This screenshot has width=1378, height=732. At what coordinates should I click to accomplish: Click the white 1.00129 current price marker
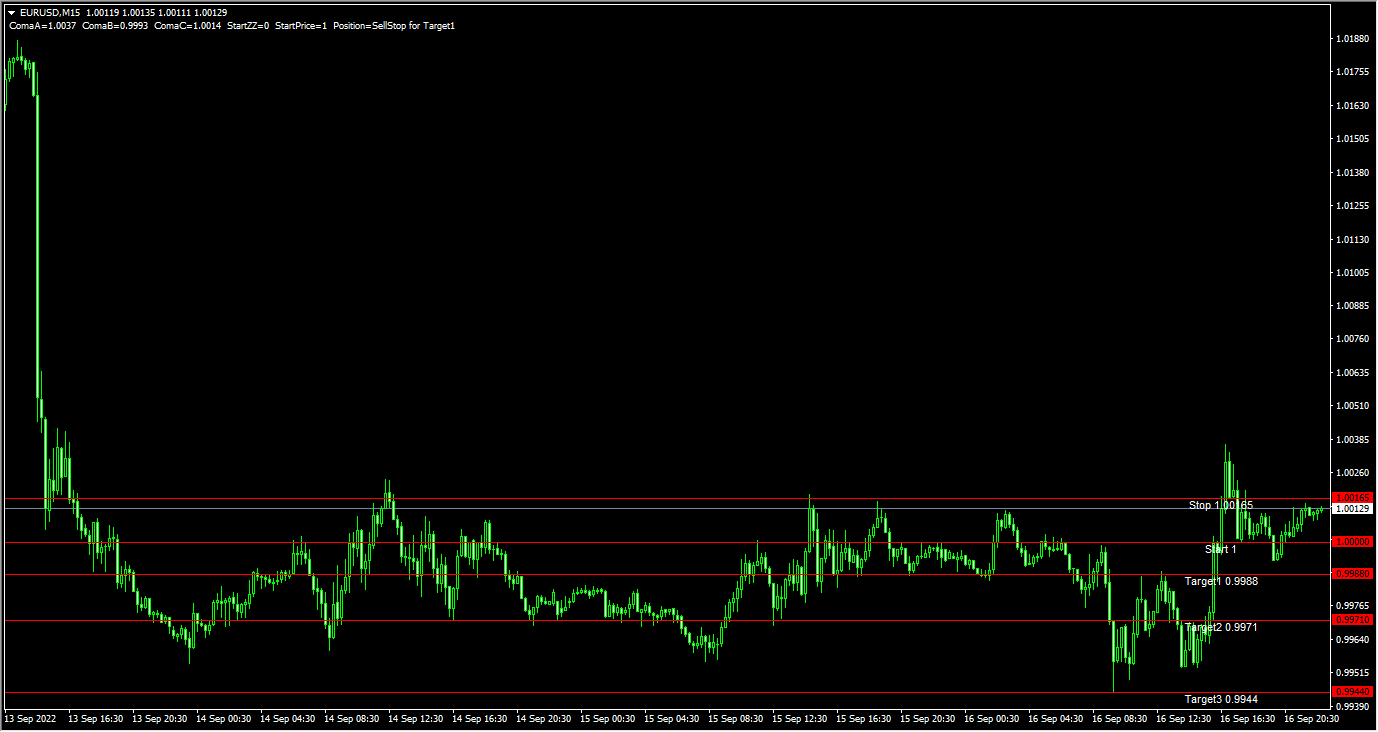[x=1351, y=509]
